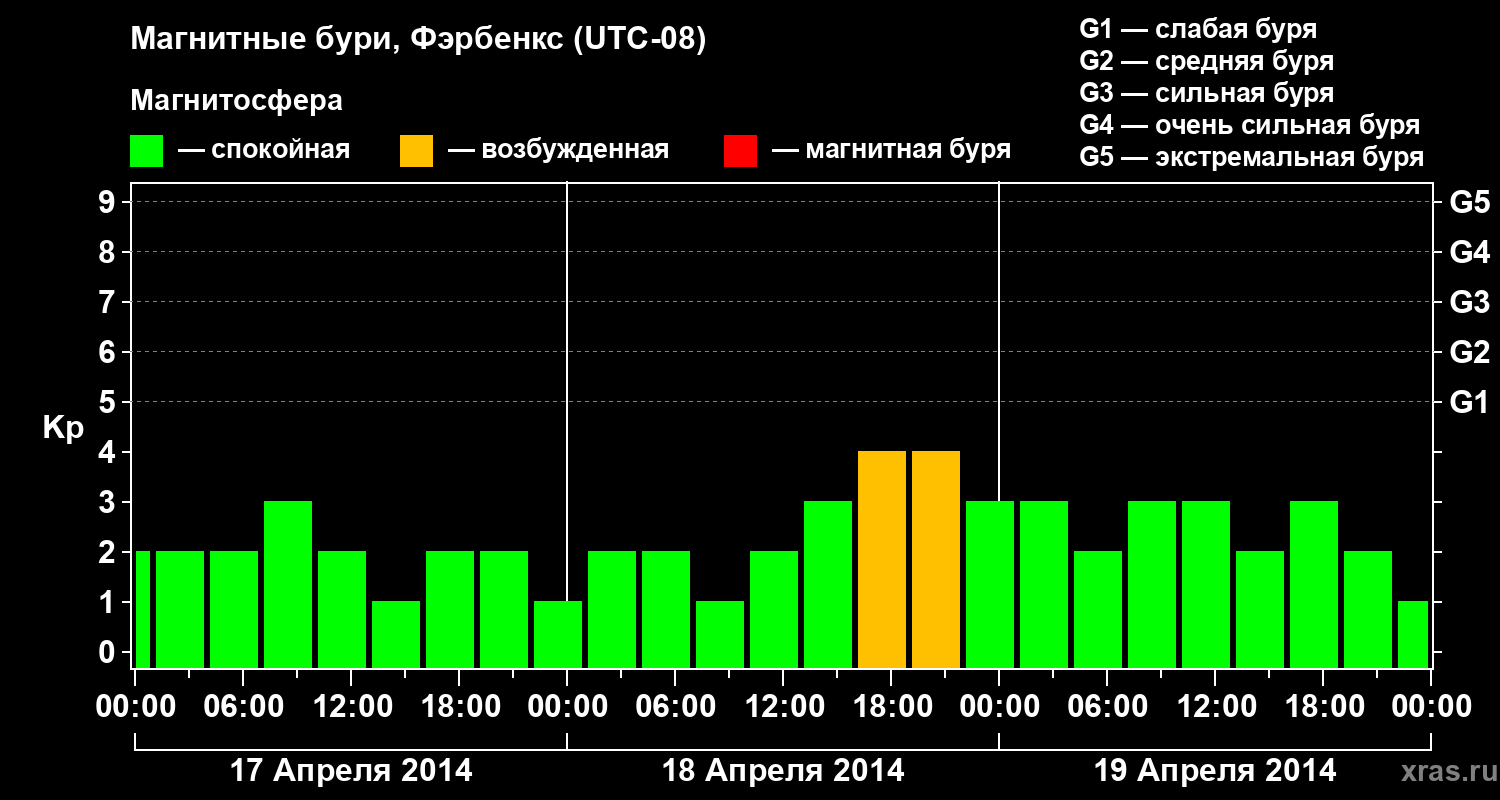Click the '17 Апреля 2014' date label
Viewport: 1500px width, 800px height.
[x=351, y=771]
